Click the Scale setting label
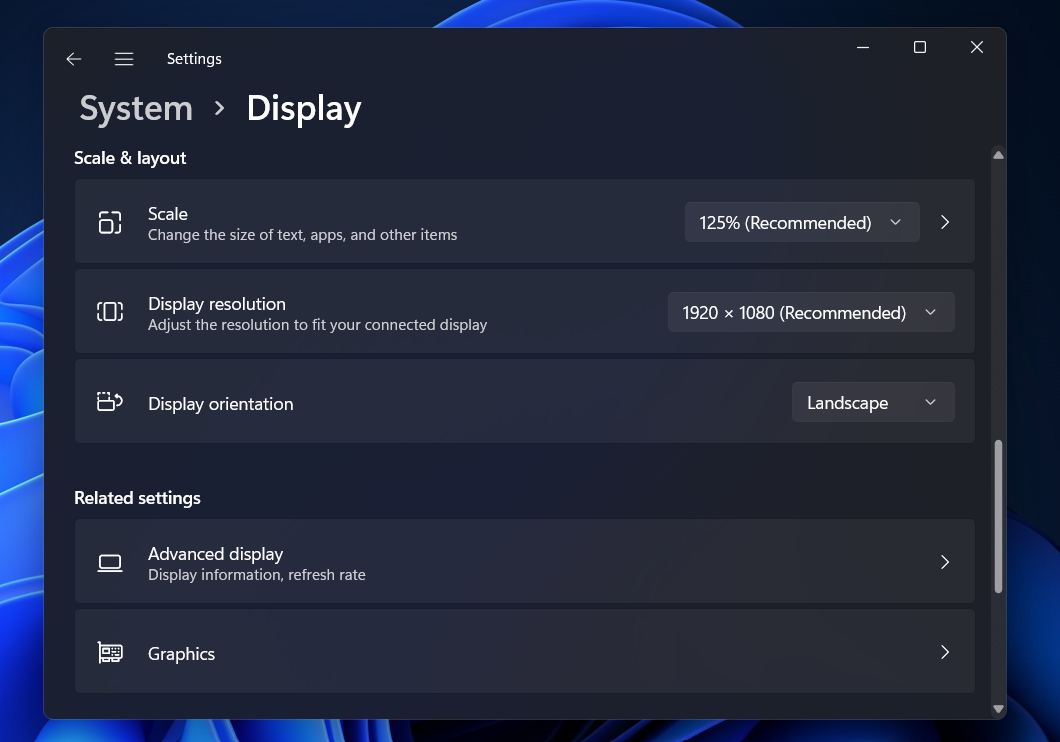1060x742 pixels. coord(168,214)
